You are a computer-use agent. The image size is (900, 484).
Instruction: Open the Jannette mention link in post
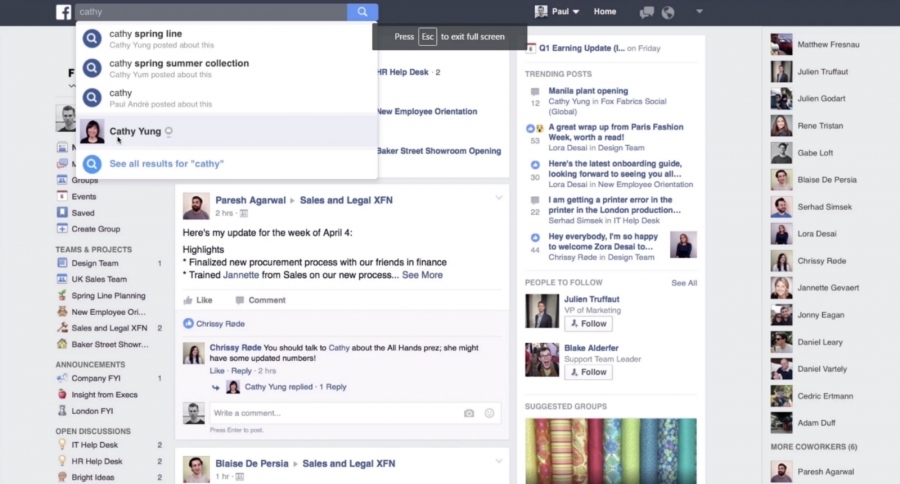click(x=240, y=275)
